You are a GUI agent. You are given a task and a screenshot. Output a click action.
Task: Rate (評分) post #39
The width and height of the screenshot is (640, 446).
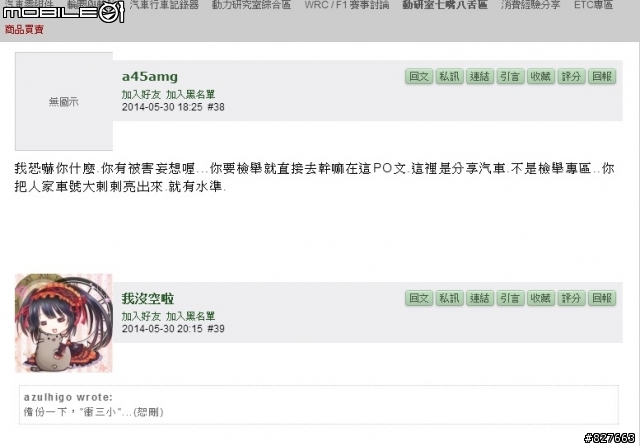point(571,298)
